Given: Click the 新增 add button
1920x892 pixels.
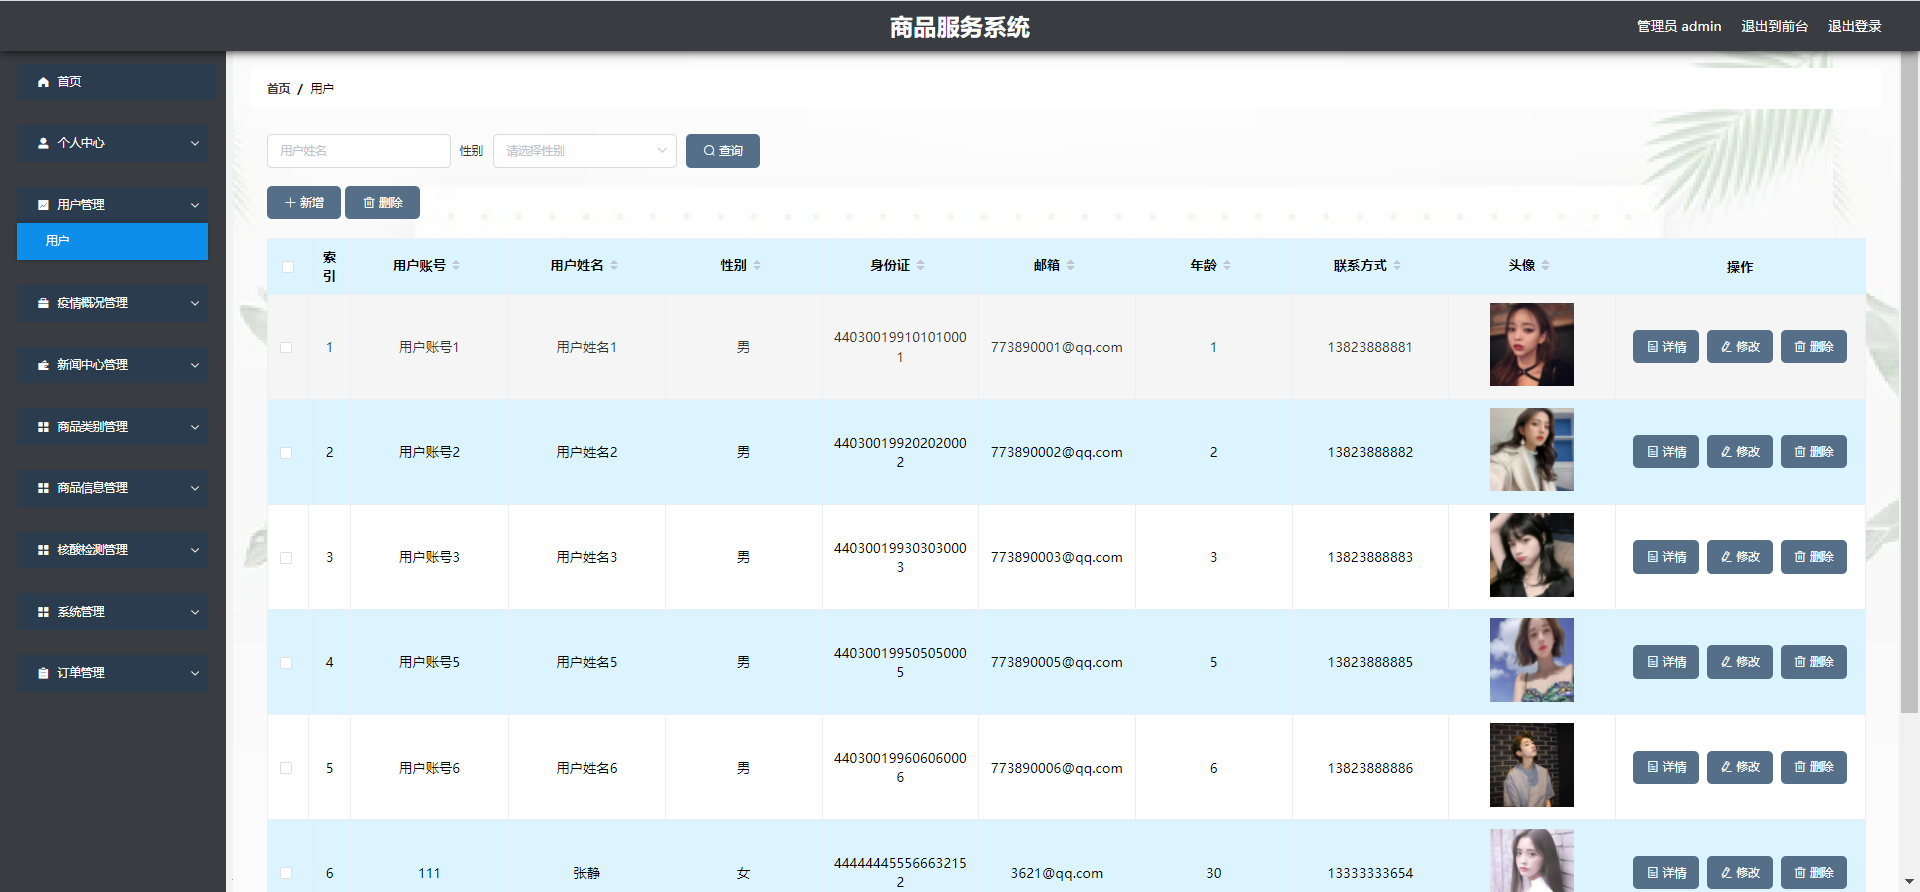Looking at the screenshot, I should 304,203.
